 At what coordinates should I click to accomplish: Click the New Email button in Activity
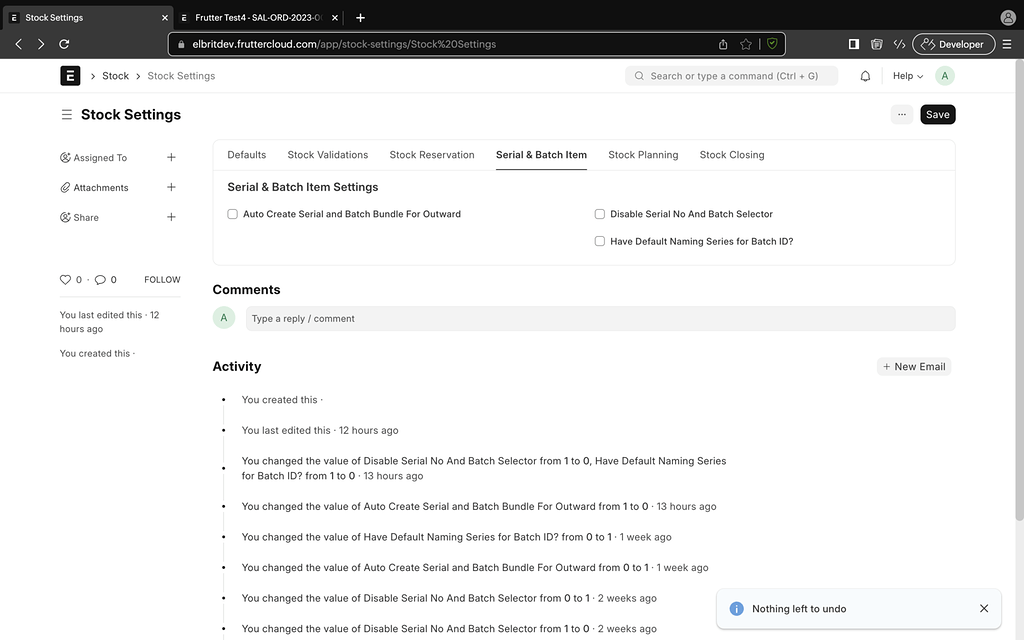point(913,366)
